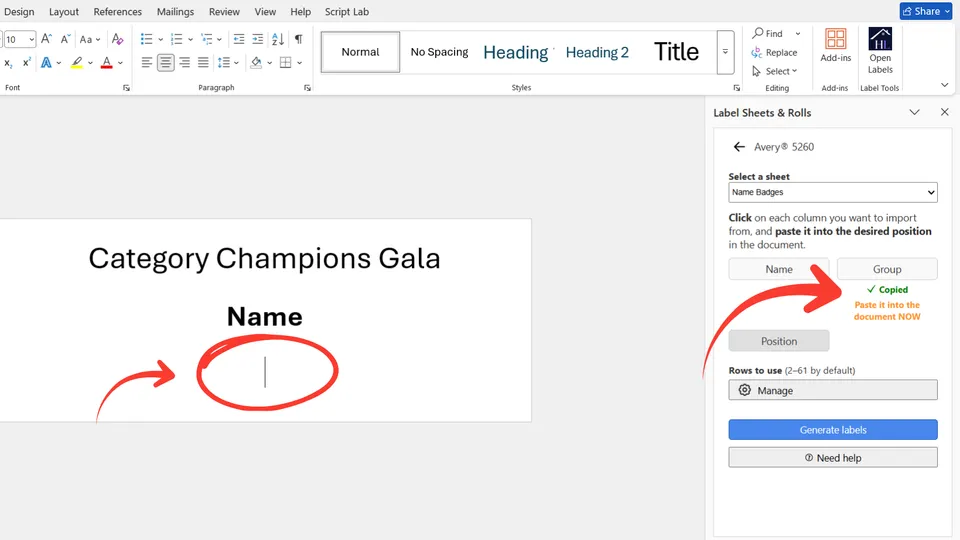Apply the Title style

[x=676, y=52]
